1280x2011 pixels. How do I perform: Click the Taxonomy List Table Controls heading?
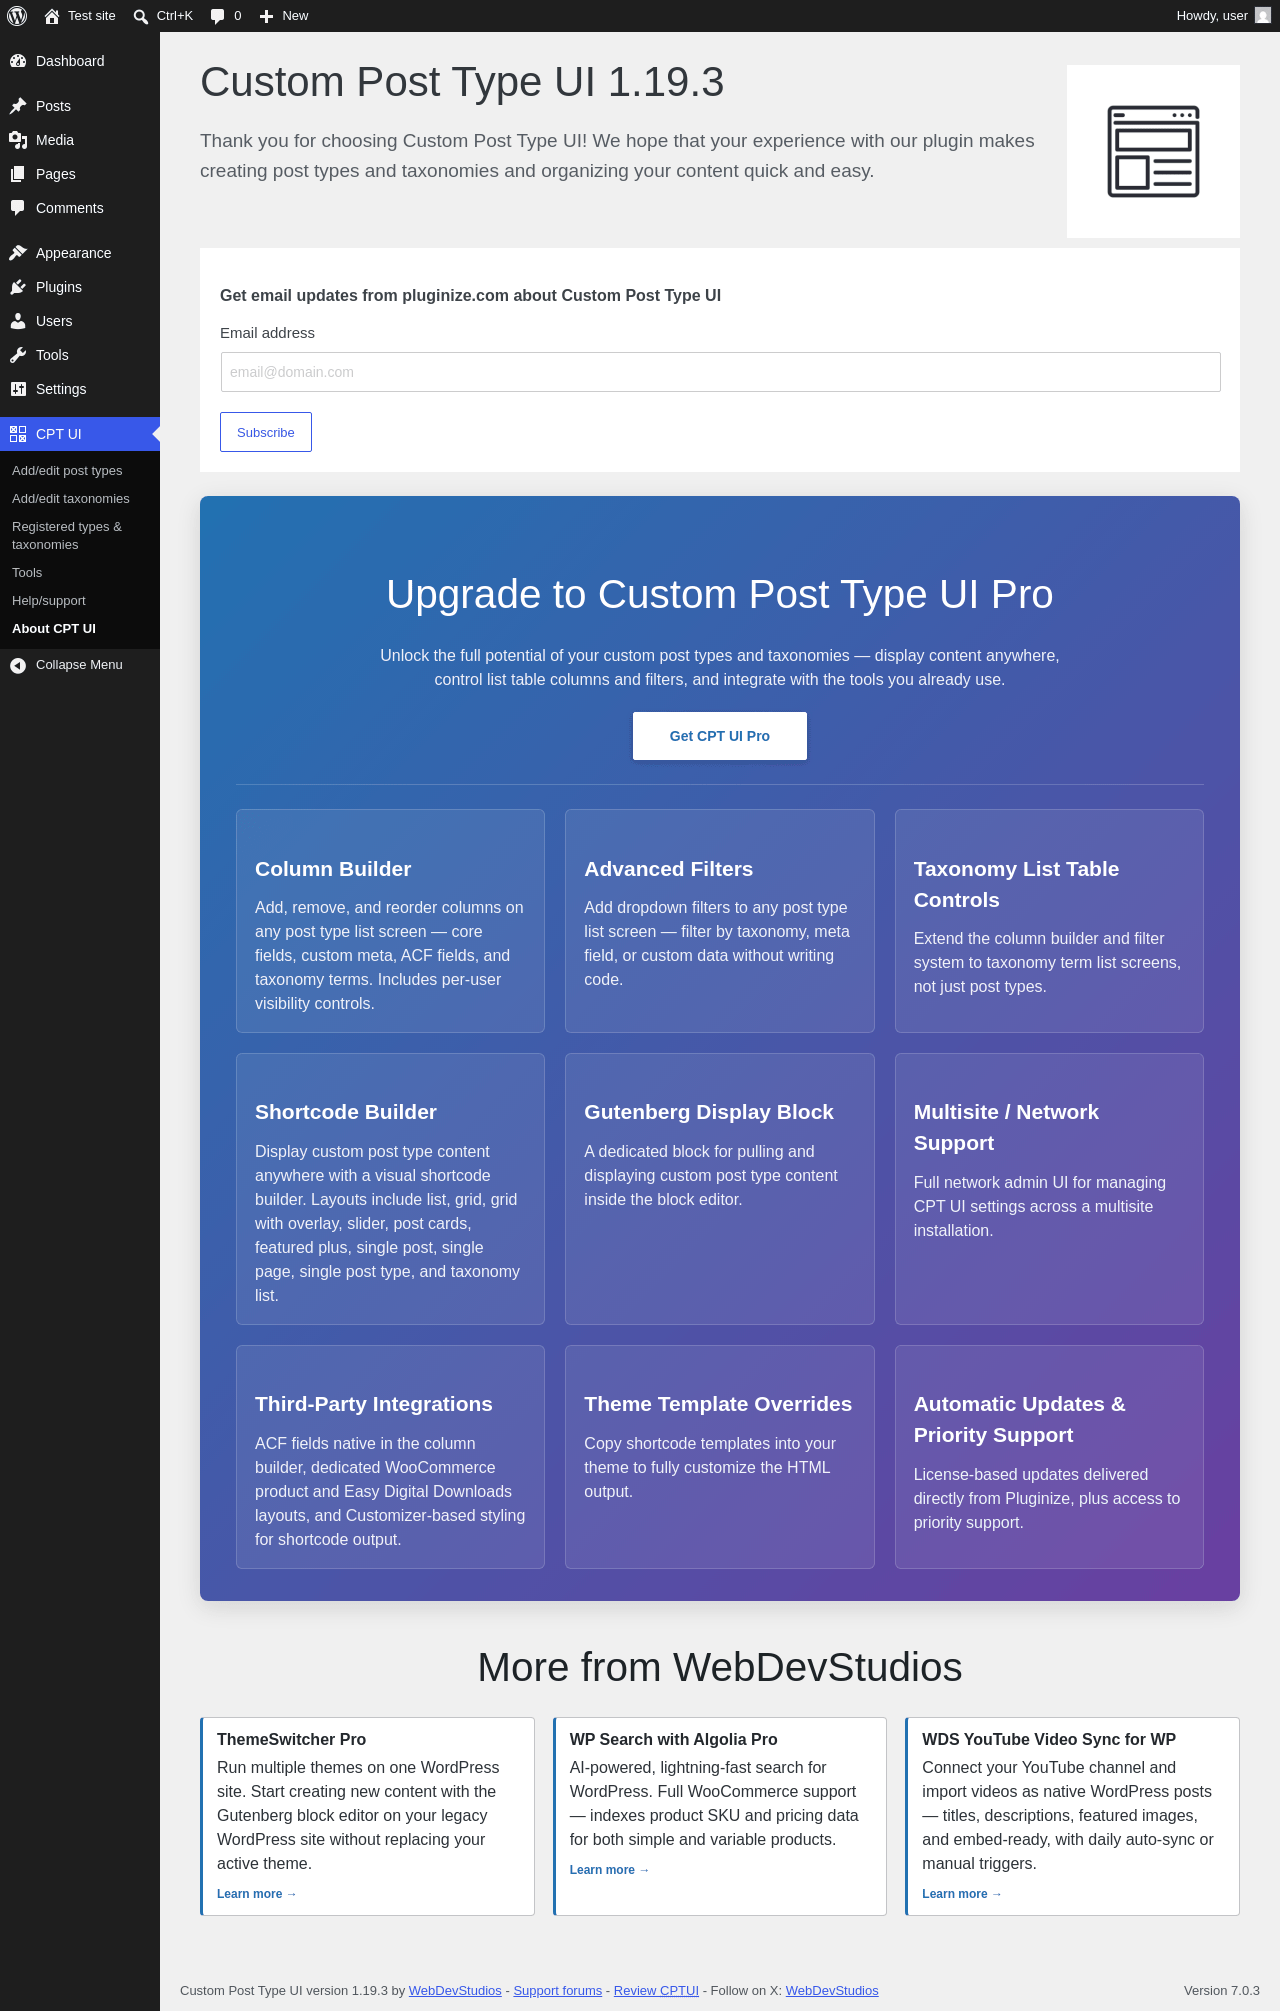[1016, 884]
